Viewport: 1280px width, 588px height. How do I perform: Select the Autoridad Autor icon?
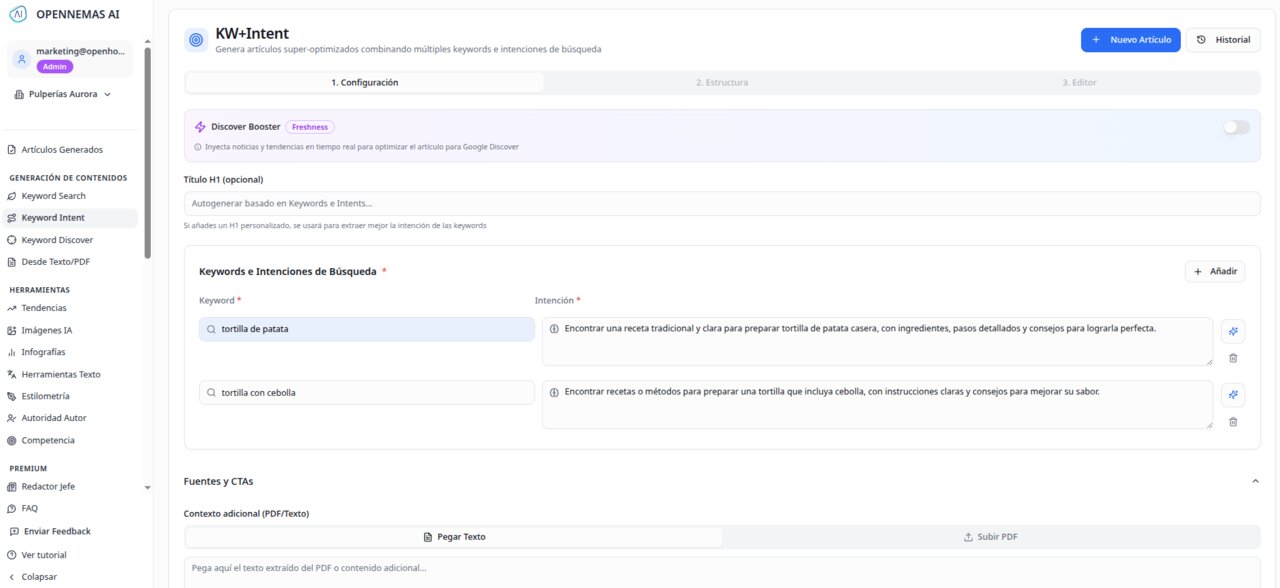[12, 417]
